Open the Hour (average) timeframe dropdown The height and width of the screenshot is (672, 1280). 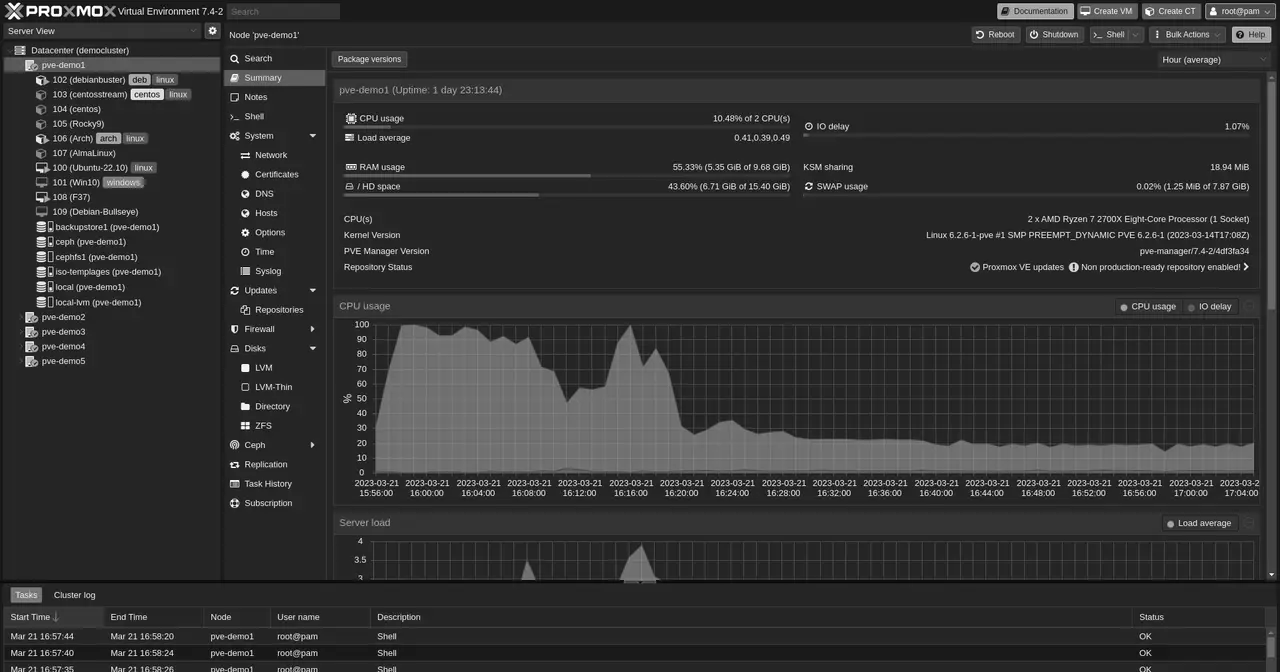1213,60
